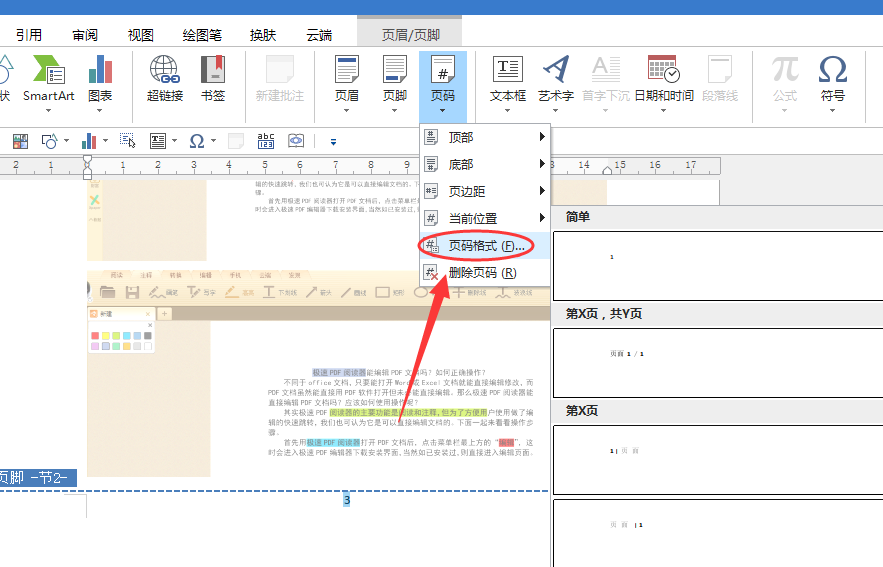
Task: Open the 底部 submenu
Action: coord(485,164)
